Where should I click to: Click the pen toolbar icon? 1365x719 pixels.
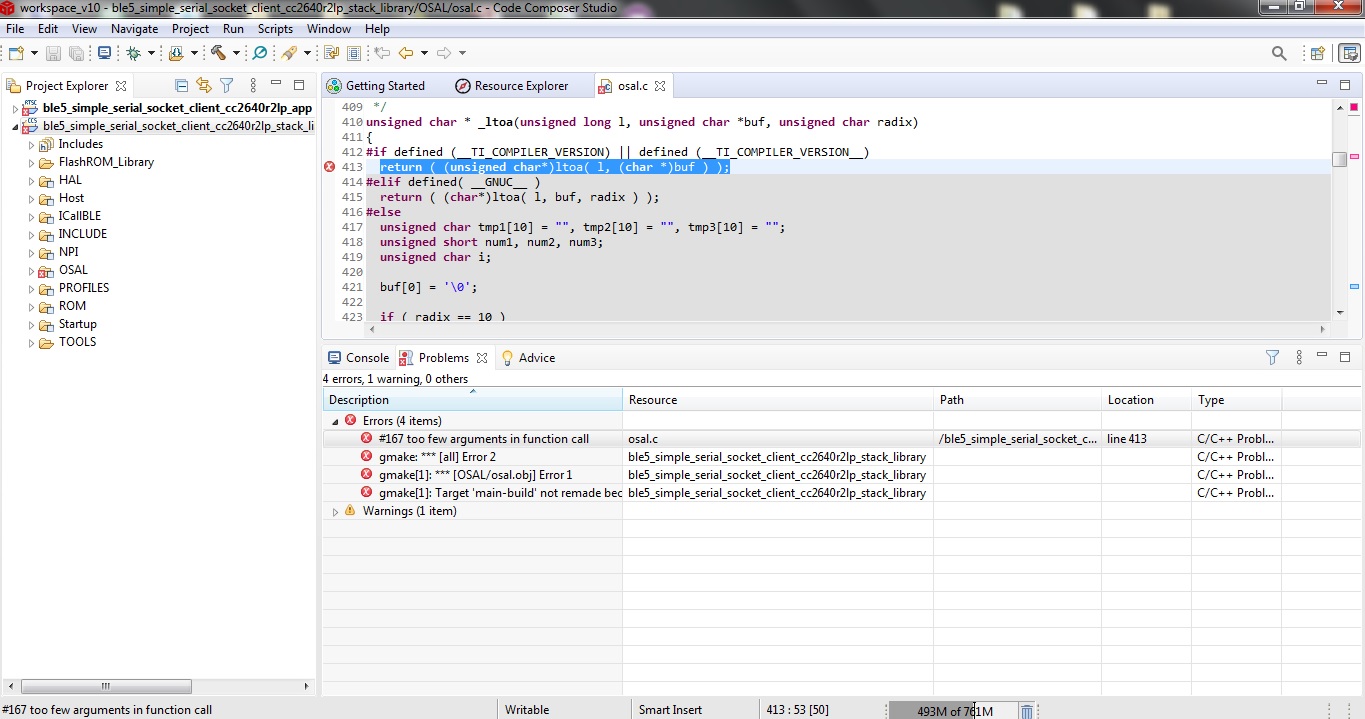pyautogui.click(x=288, y=53)
